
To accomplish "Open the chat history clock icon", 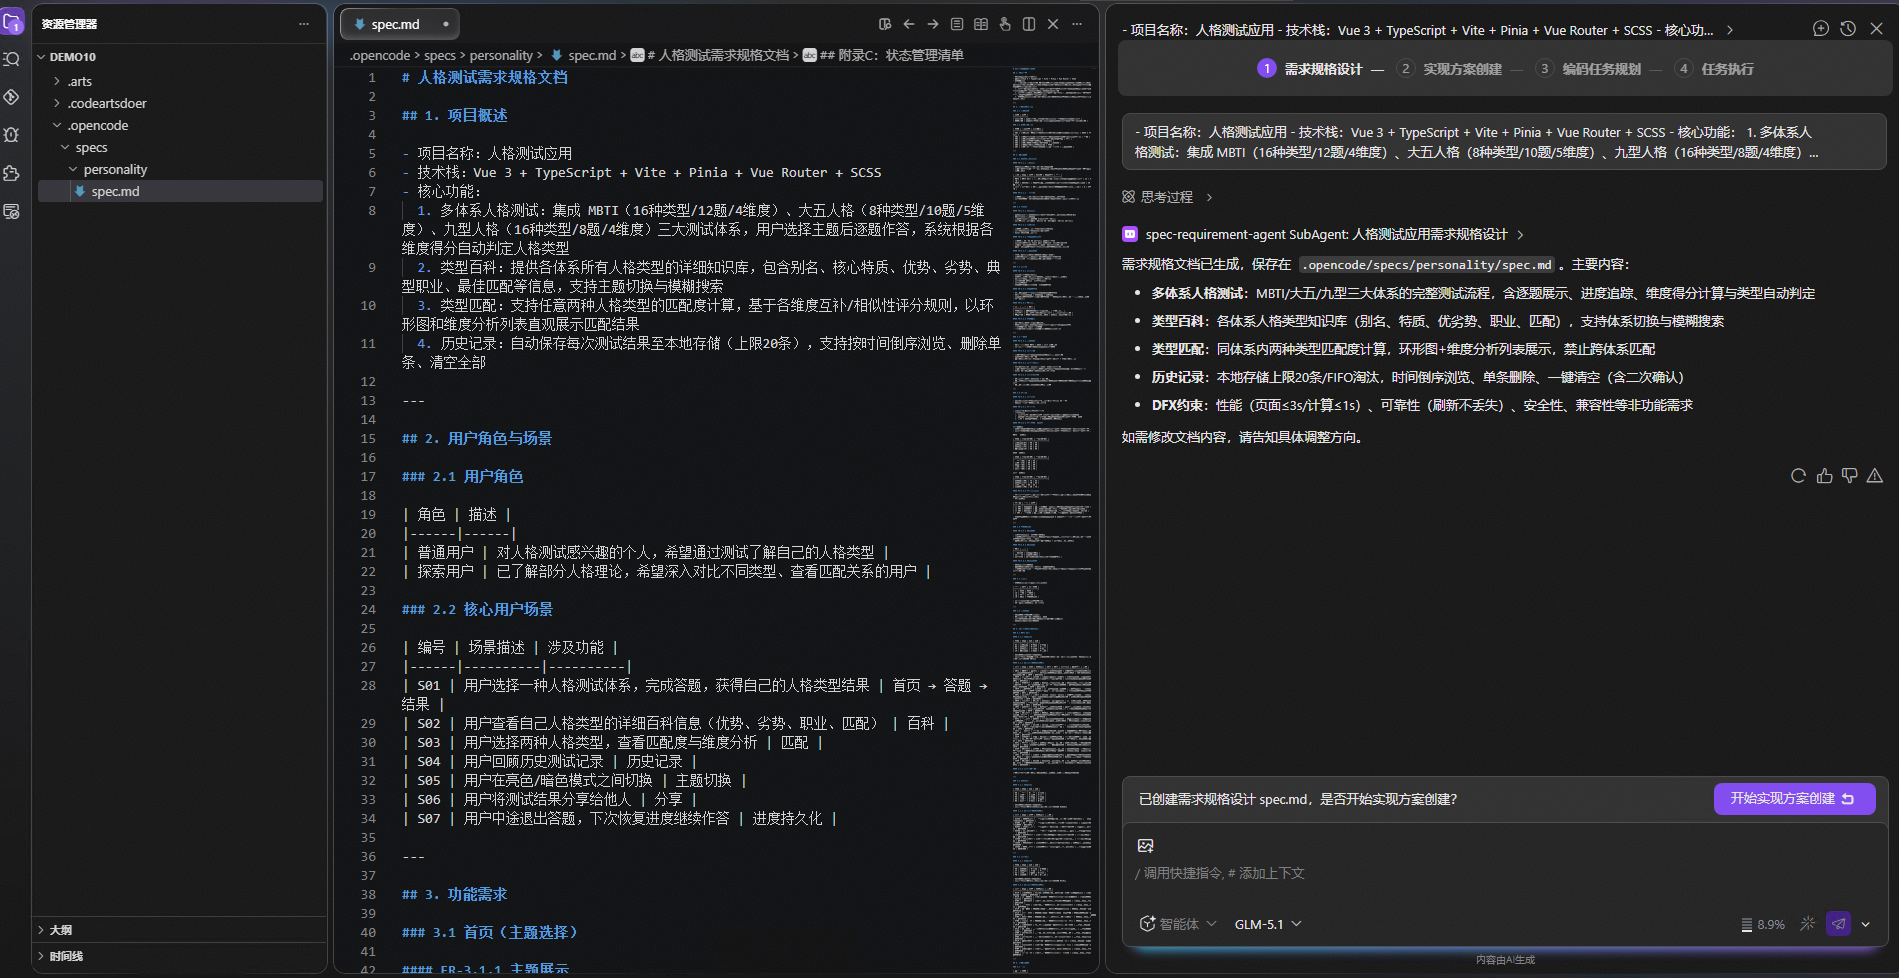I will (1848, 29).
